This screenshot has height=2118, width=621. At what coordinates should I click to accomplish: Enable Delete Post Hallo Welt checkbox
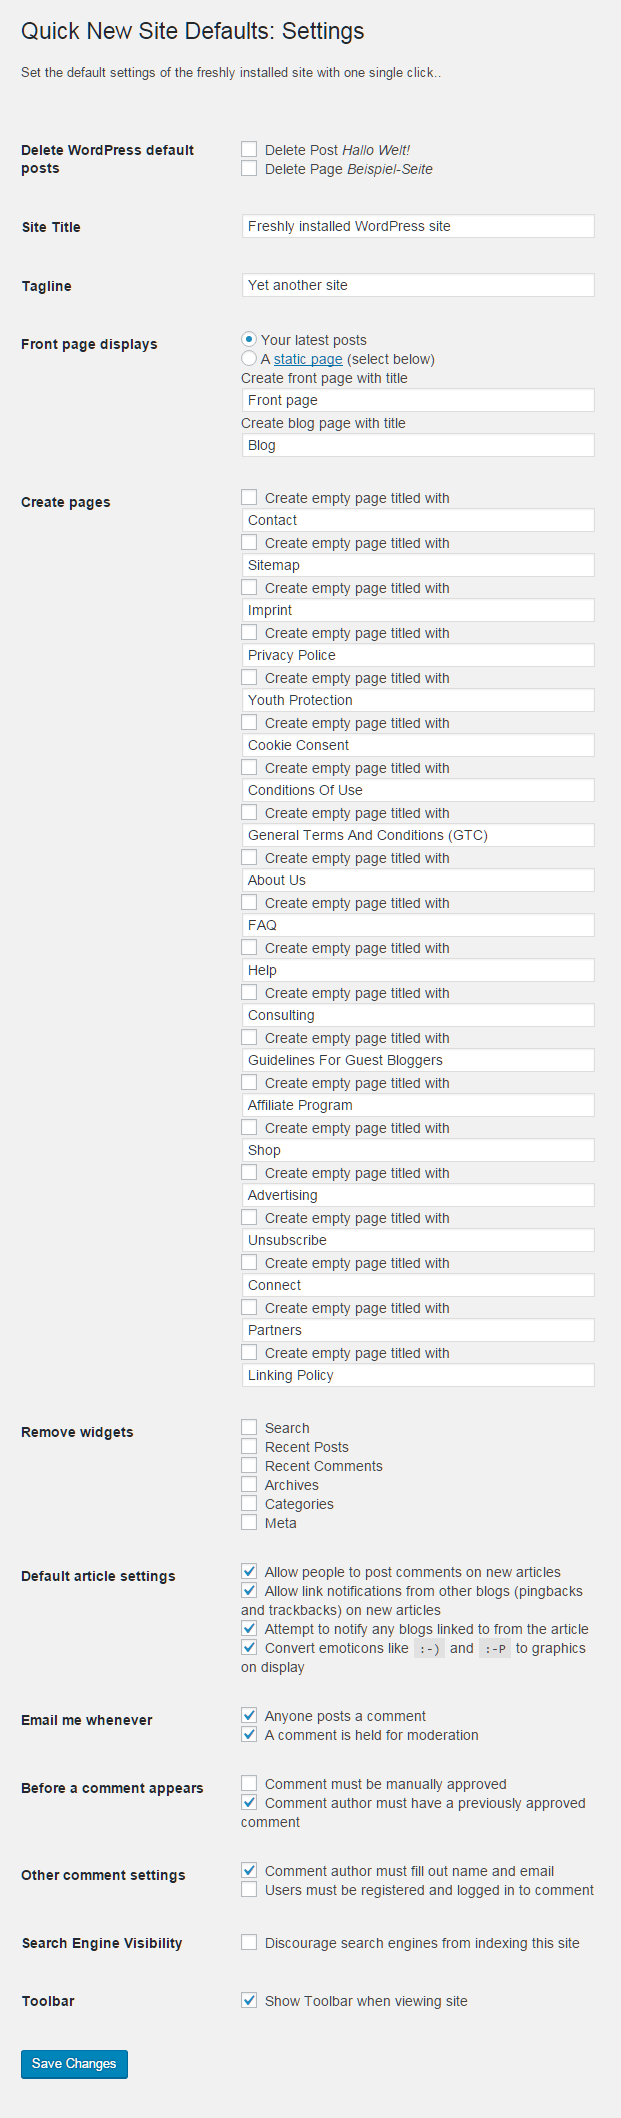(x=249, y=149)
